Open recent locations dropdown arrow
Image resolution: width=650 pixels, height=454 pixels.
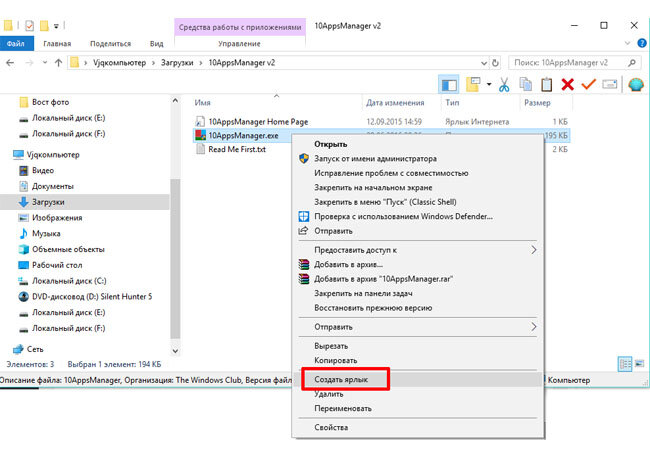(x=45, y=63)
